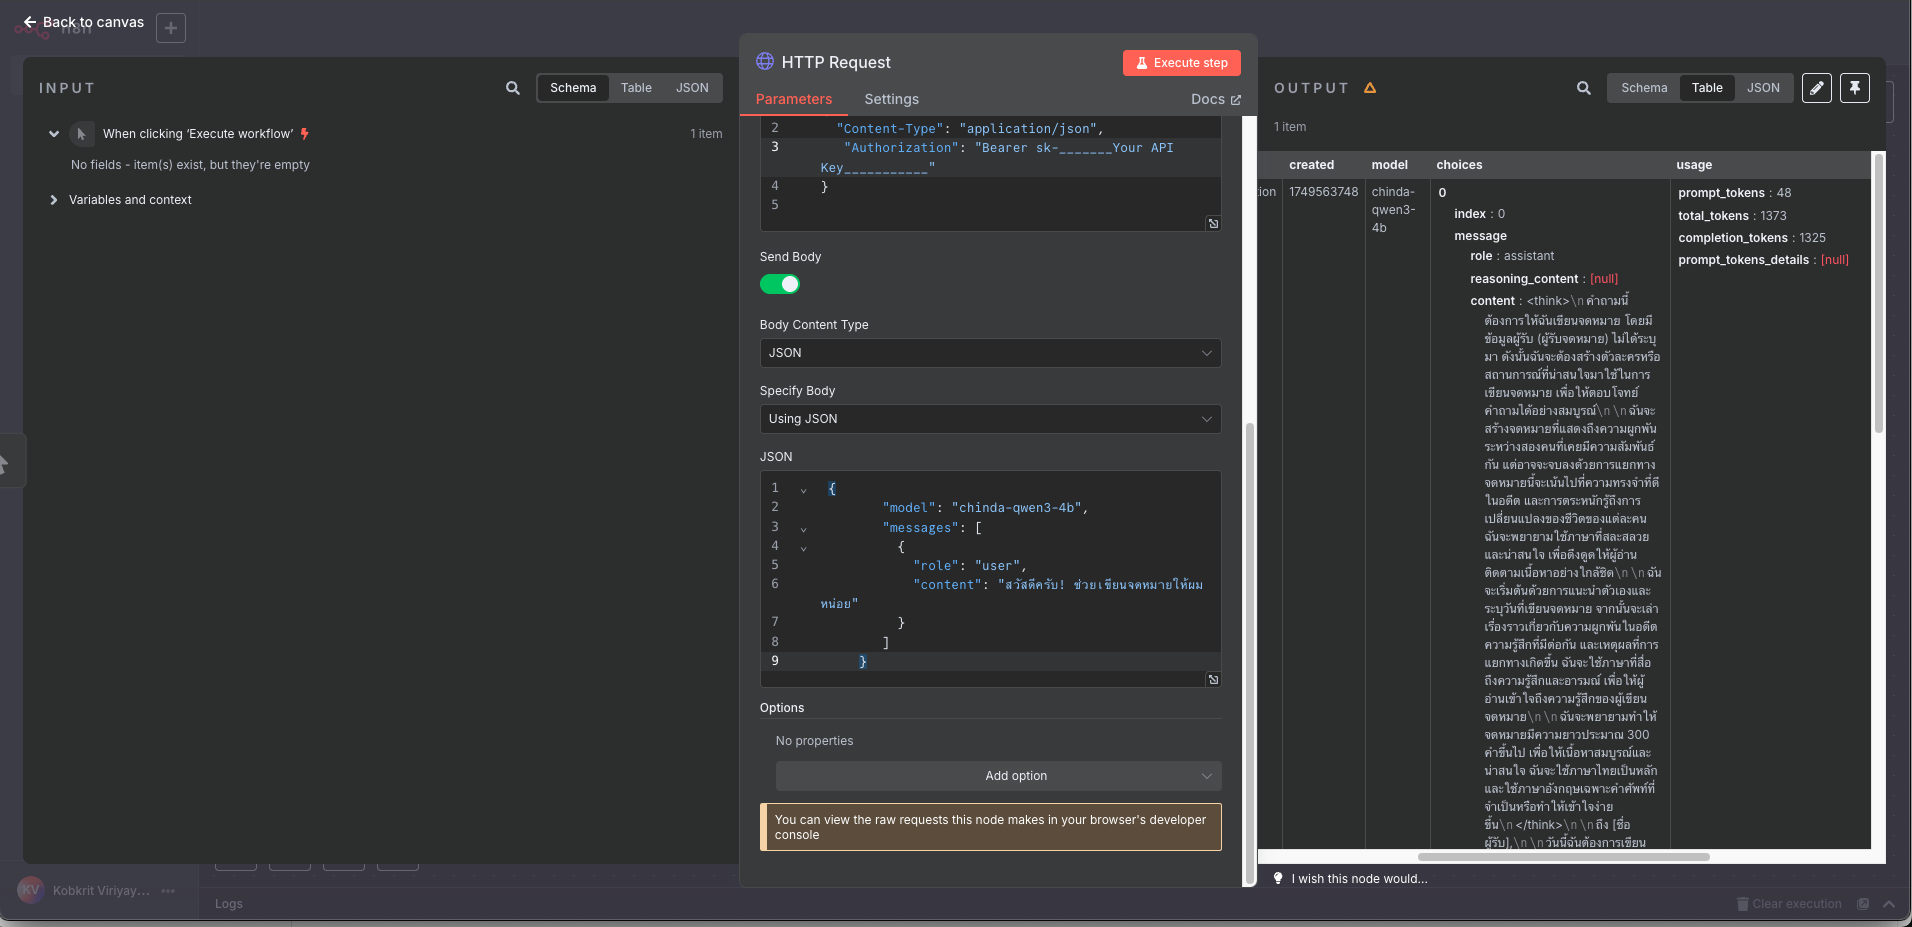Viewport: 1912px width, 927px height.
Task: Switch OUTPUT view to JSON
Action: click(1762, 88)
